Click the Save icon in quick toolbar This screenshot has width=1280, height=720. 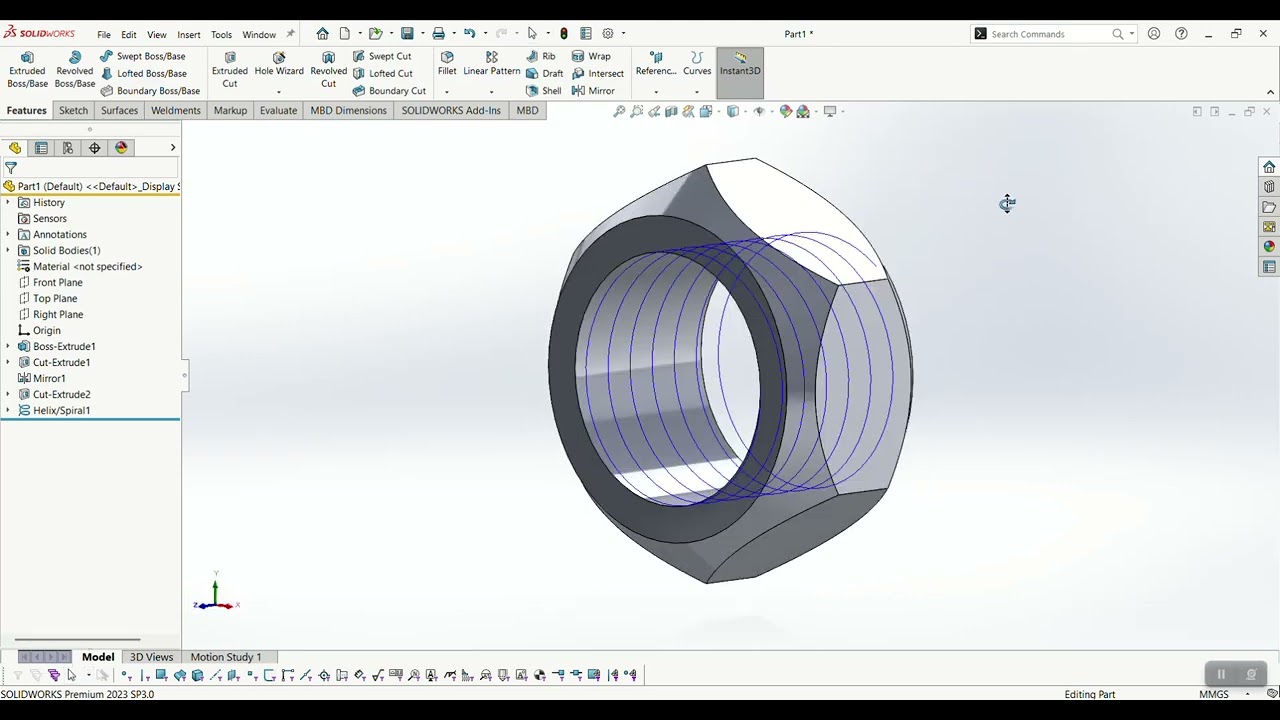point(407,33)
